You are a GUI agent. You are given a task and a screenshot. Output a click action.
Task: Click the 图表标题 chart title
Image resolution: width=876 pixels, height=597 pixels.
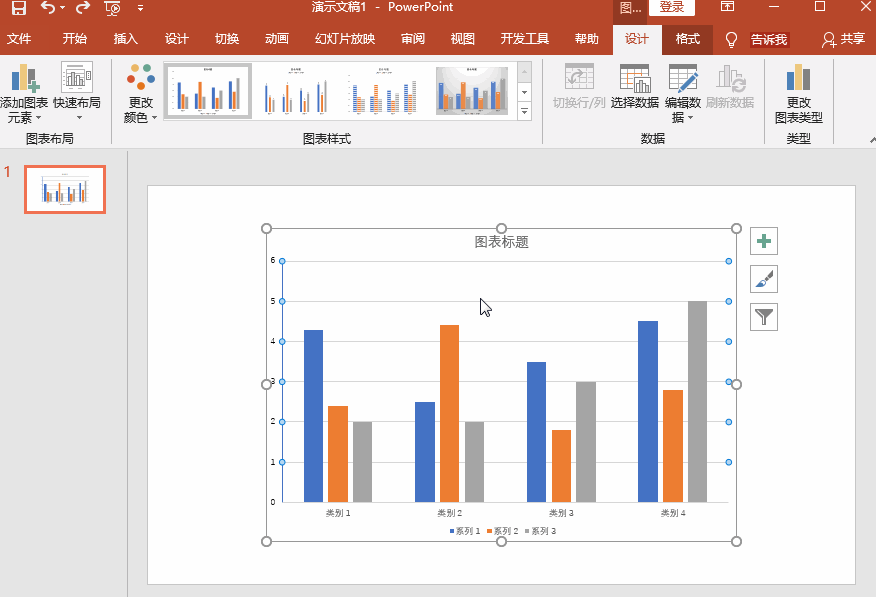point(501,242)
